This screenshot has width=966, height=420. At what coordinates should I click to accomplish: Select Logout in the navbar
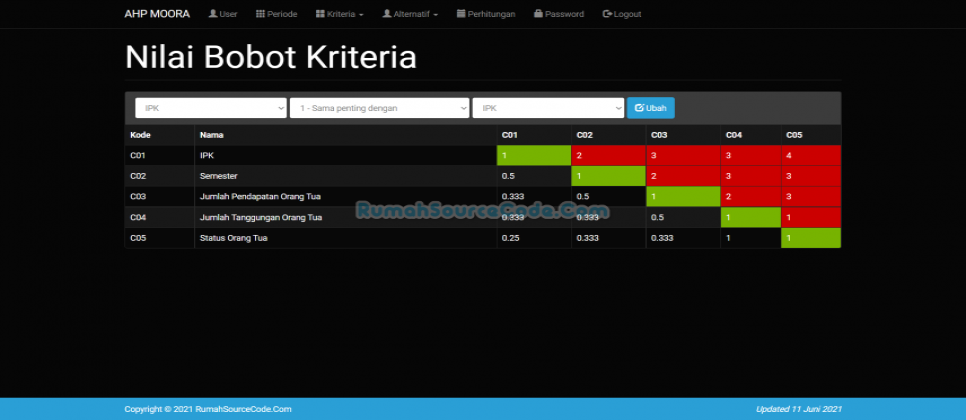pos(622,14)
